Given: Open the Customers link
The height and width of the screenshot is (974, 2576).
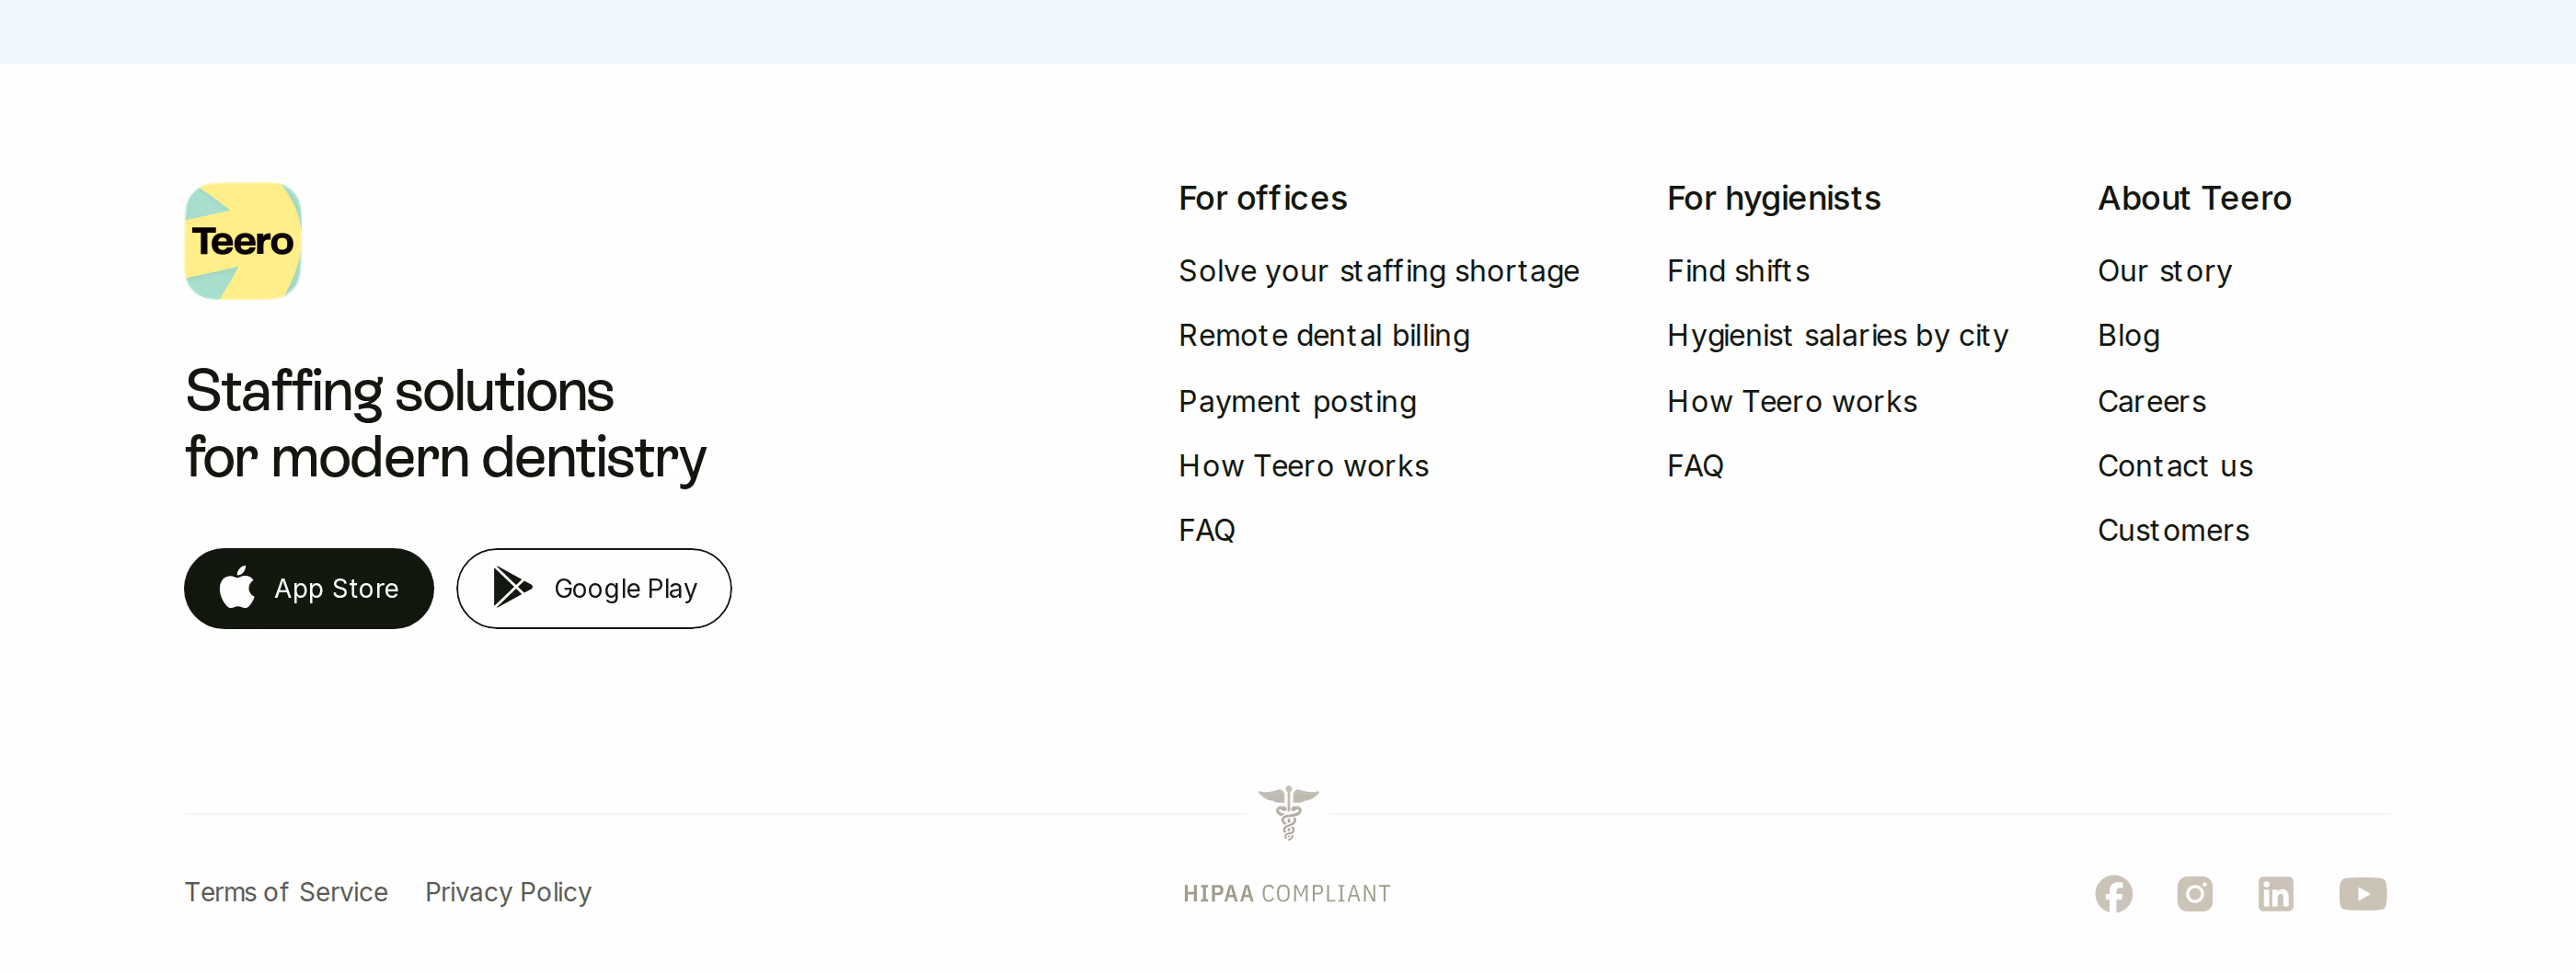Looking at the screenshot, I should [x=2173, y=530].
